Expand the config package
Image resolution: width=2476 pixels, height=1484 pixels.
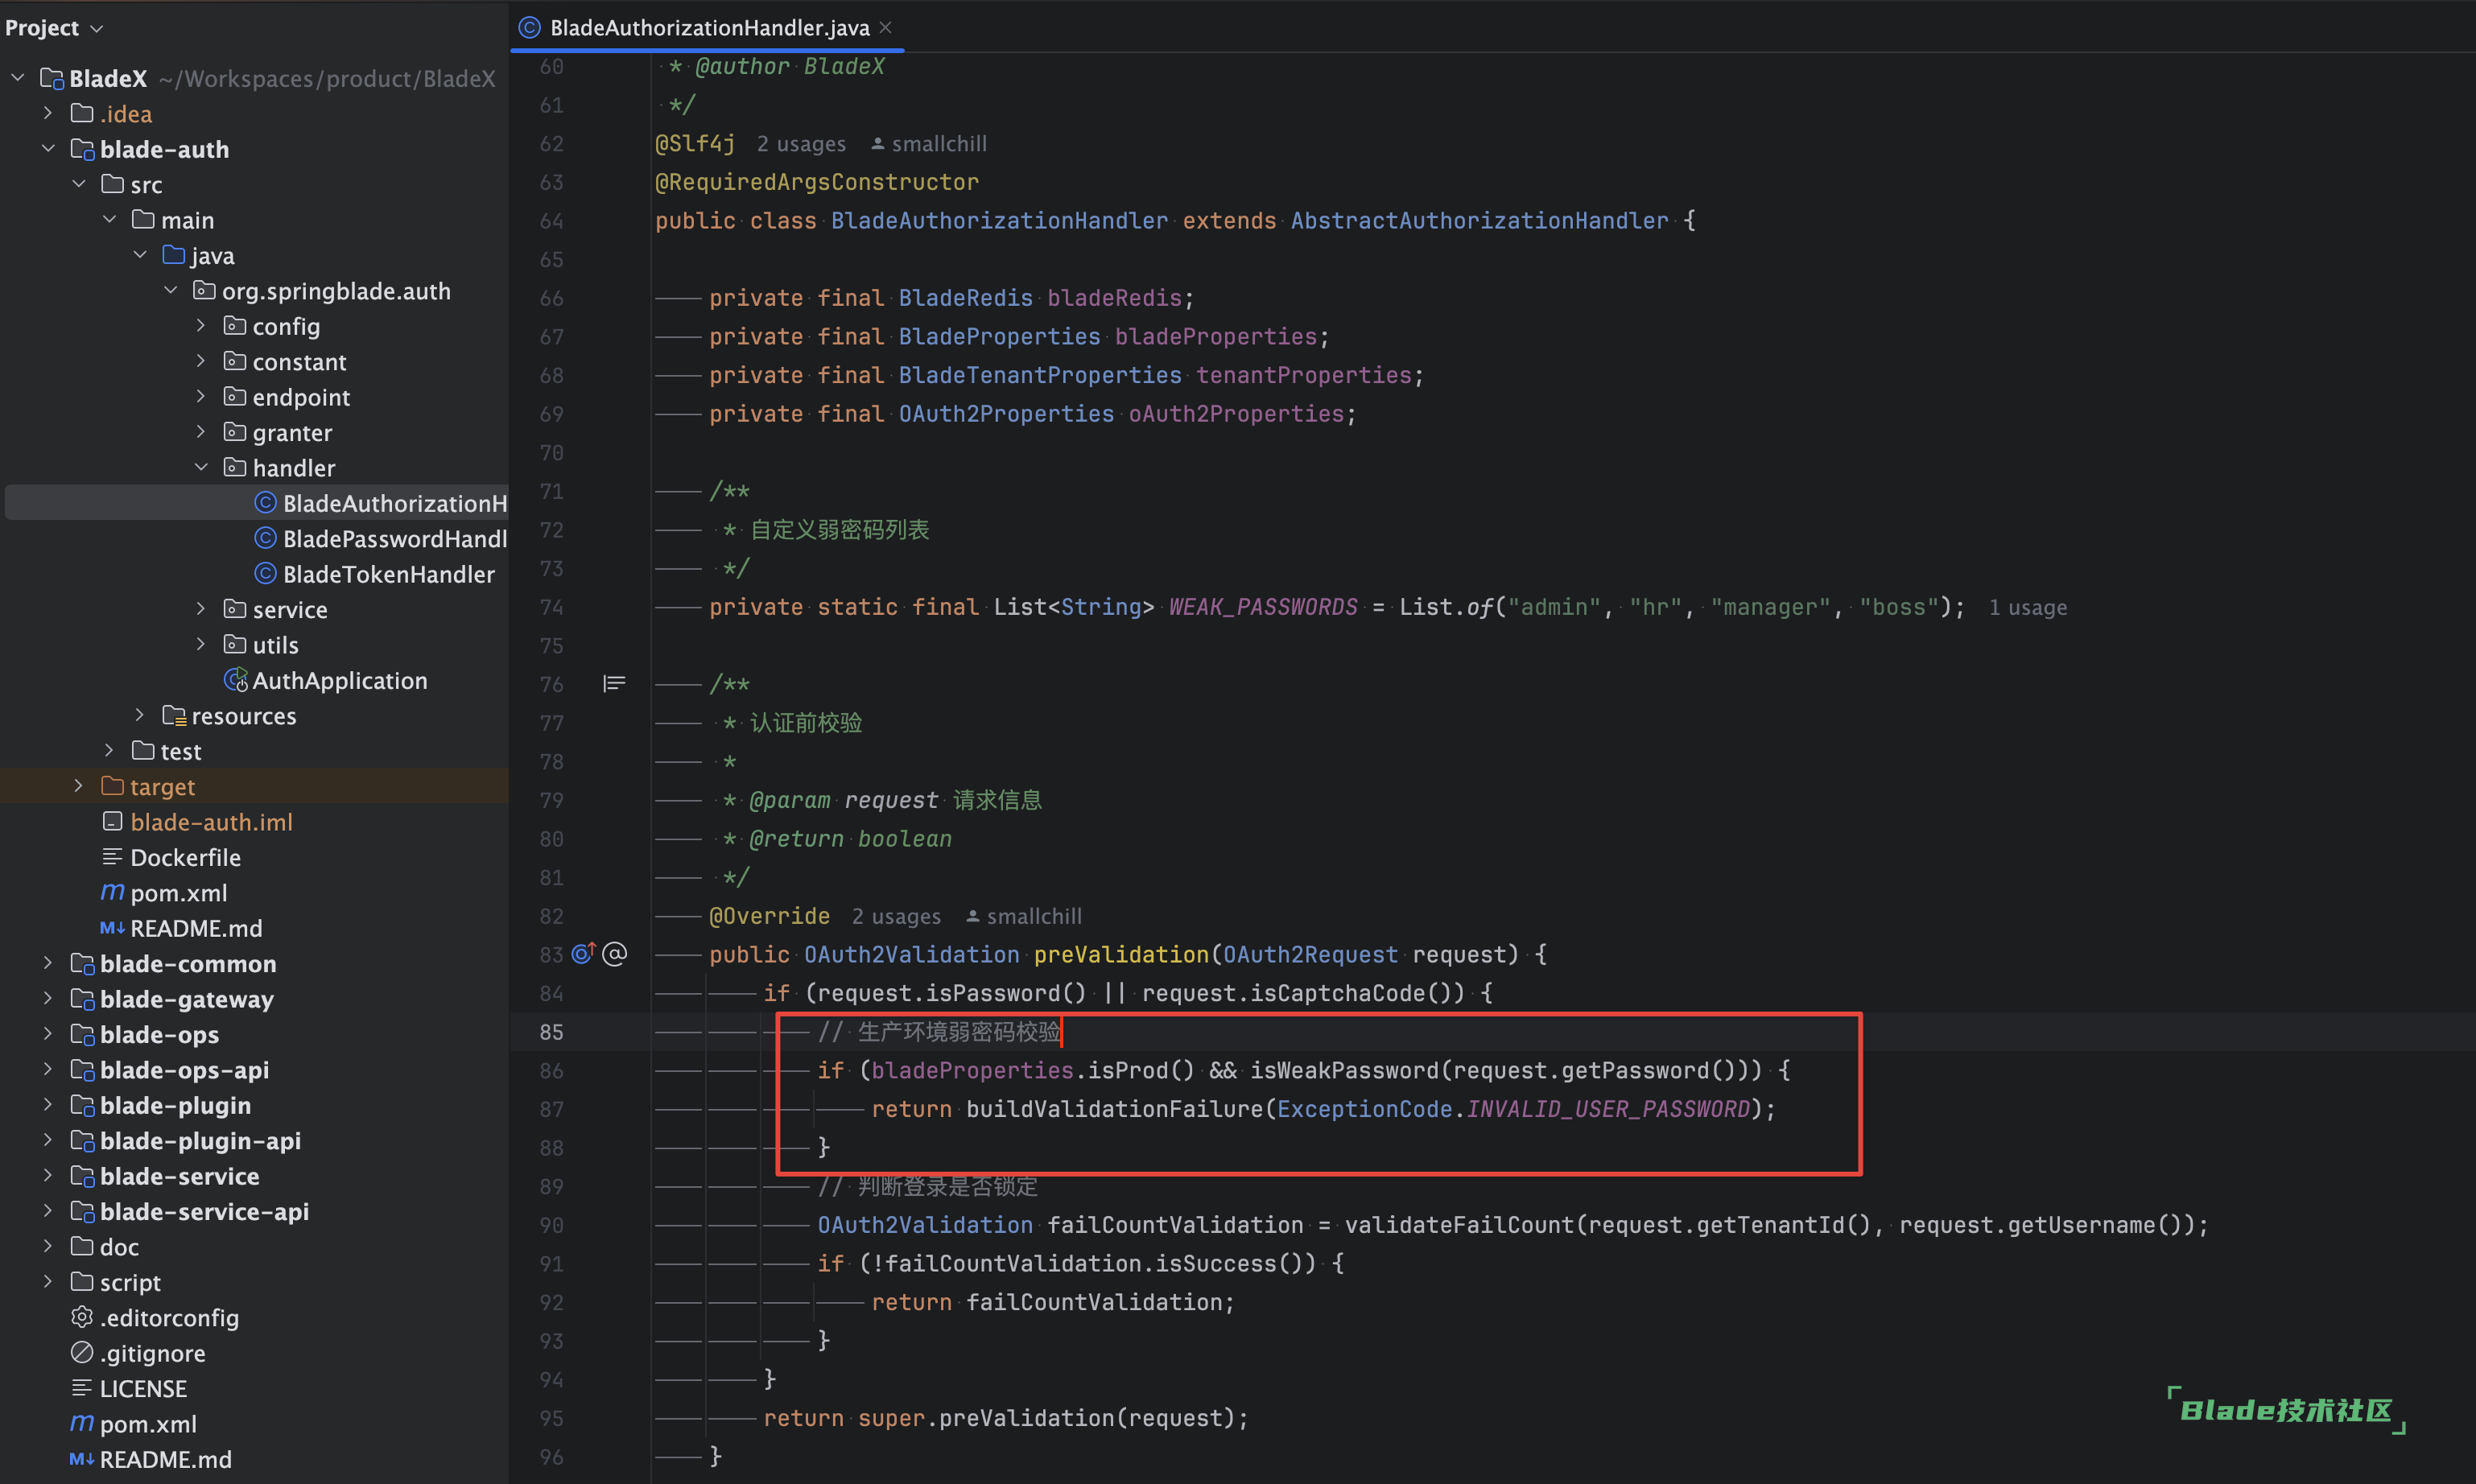(201, 326)
